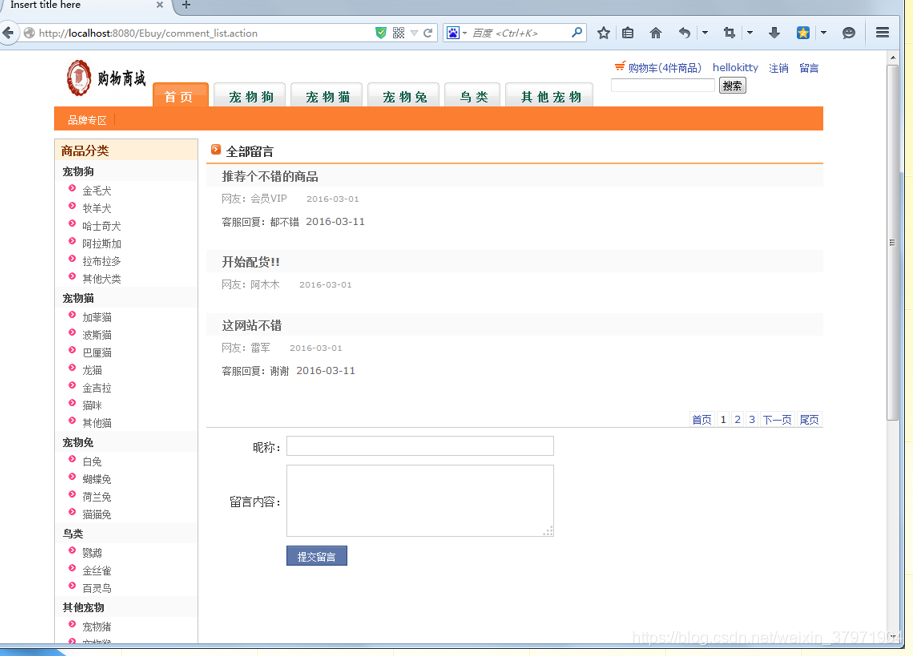This screenshot has height=656, width=913.
Task: Open the bookmarks list icon
Action: click(628, 33)
